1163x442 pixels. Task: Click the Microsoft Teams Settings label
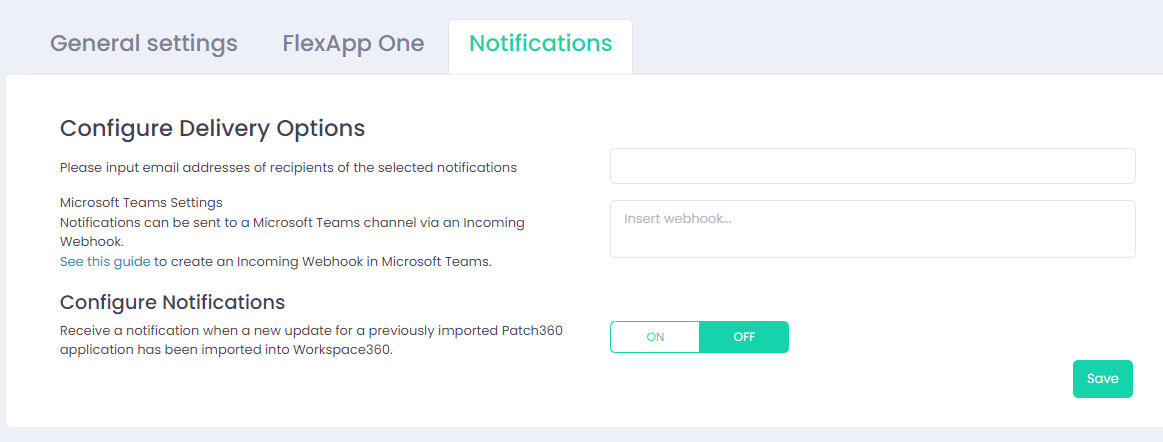[x=141, y=202]
